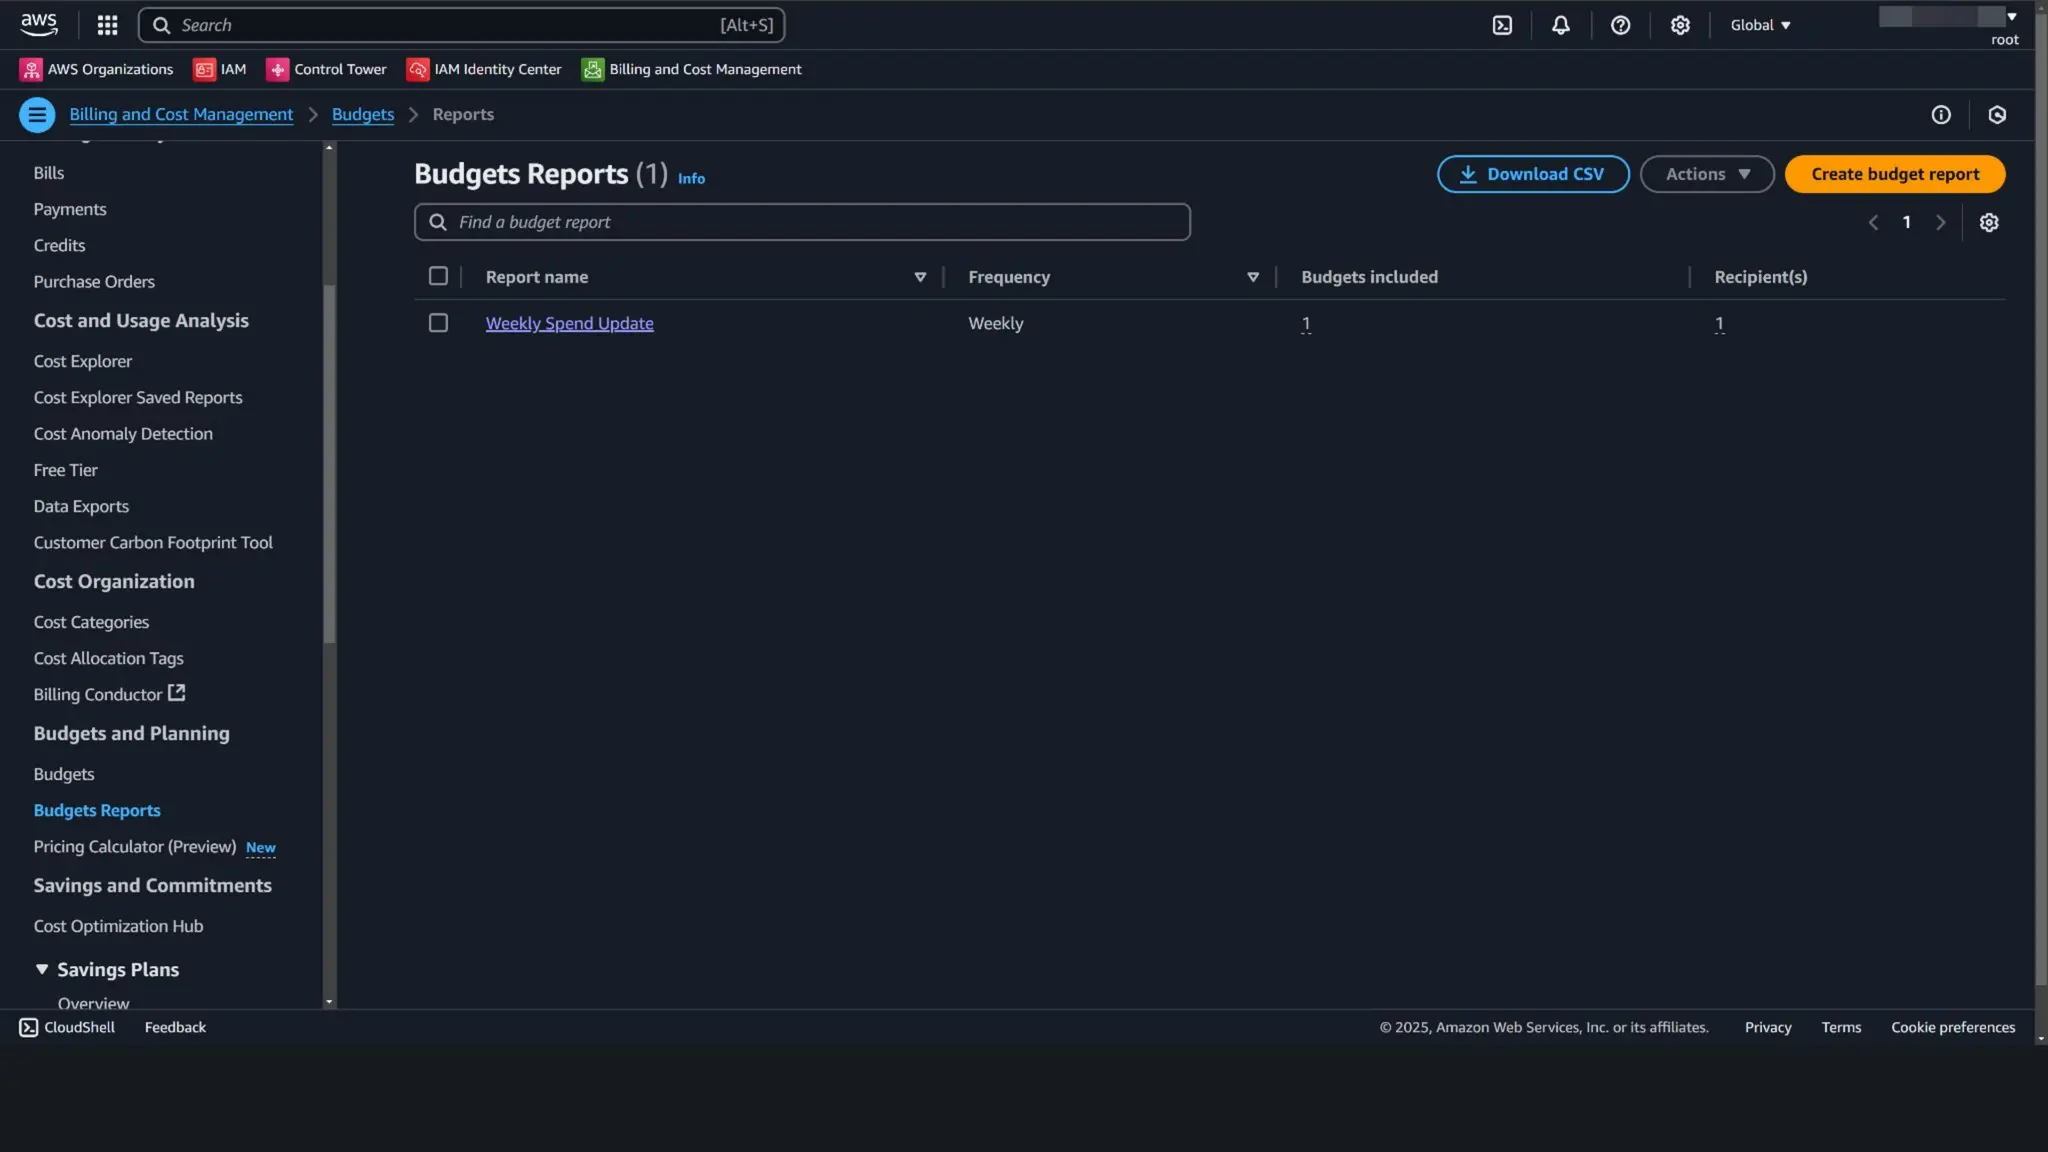Go to Cost Explorer in sidebar
The image size is (2048, 1152).
click(x=83, y=361)
